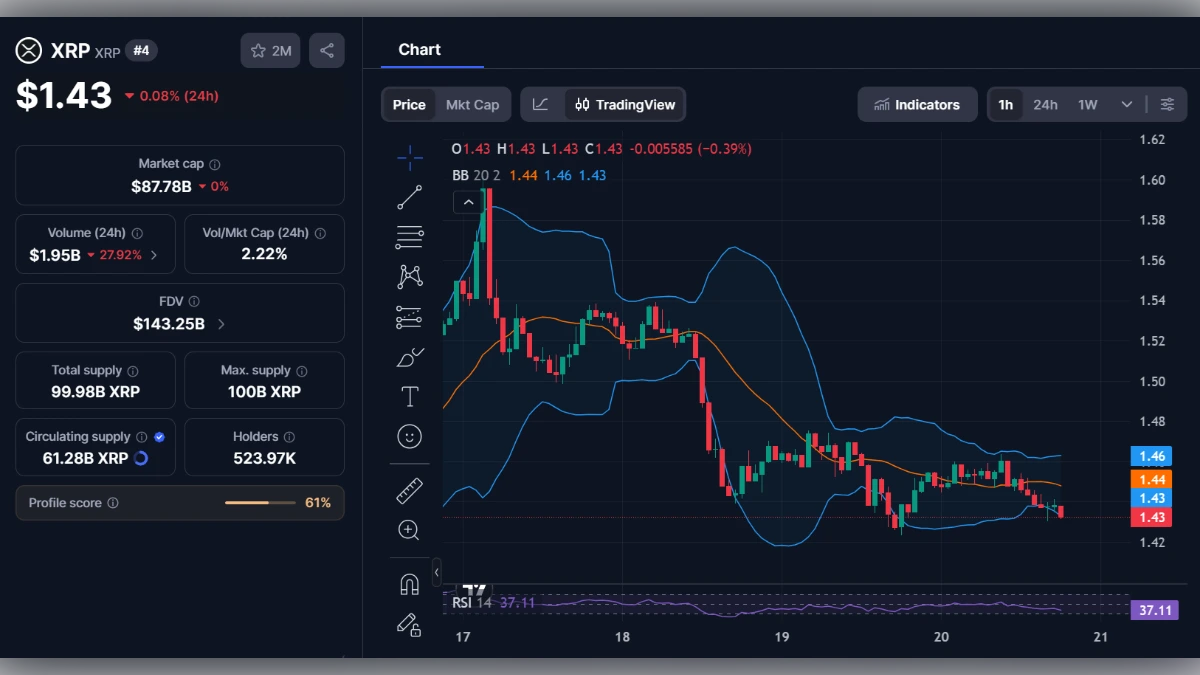Switch chart to Mkt Cap view
The image size is (1200, 675).
click(x=473, y=104)
